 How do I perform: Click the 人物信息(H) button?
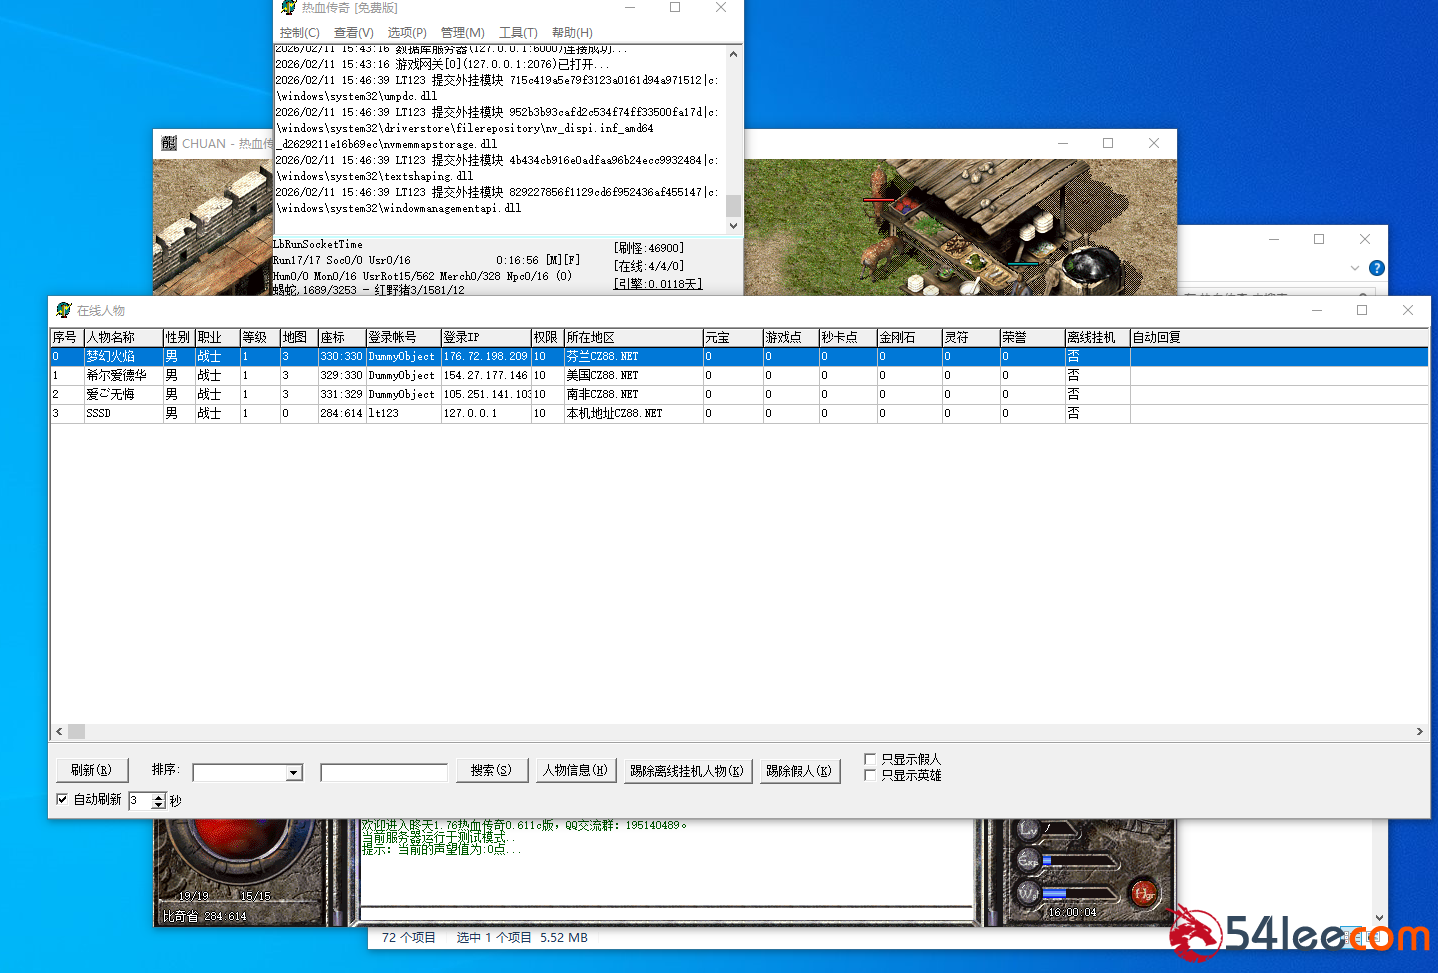tap(575, 771)
